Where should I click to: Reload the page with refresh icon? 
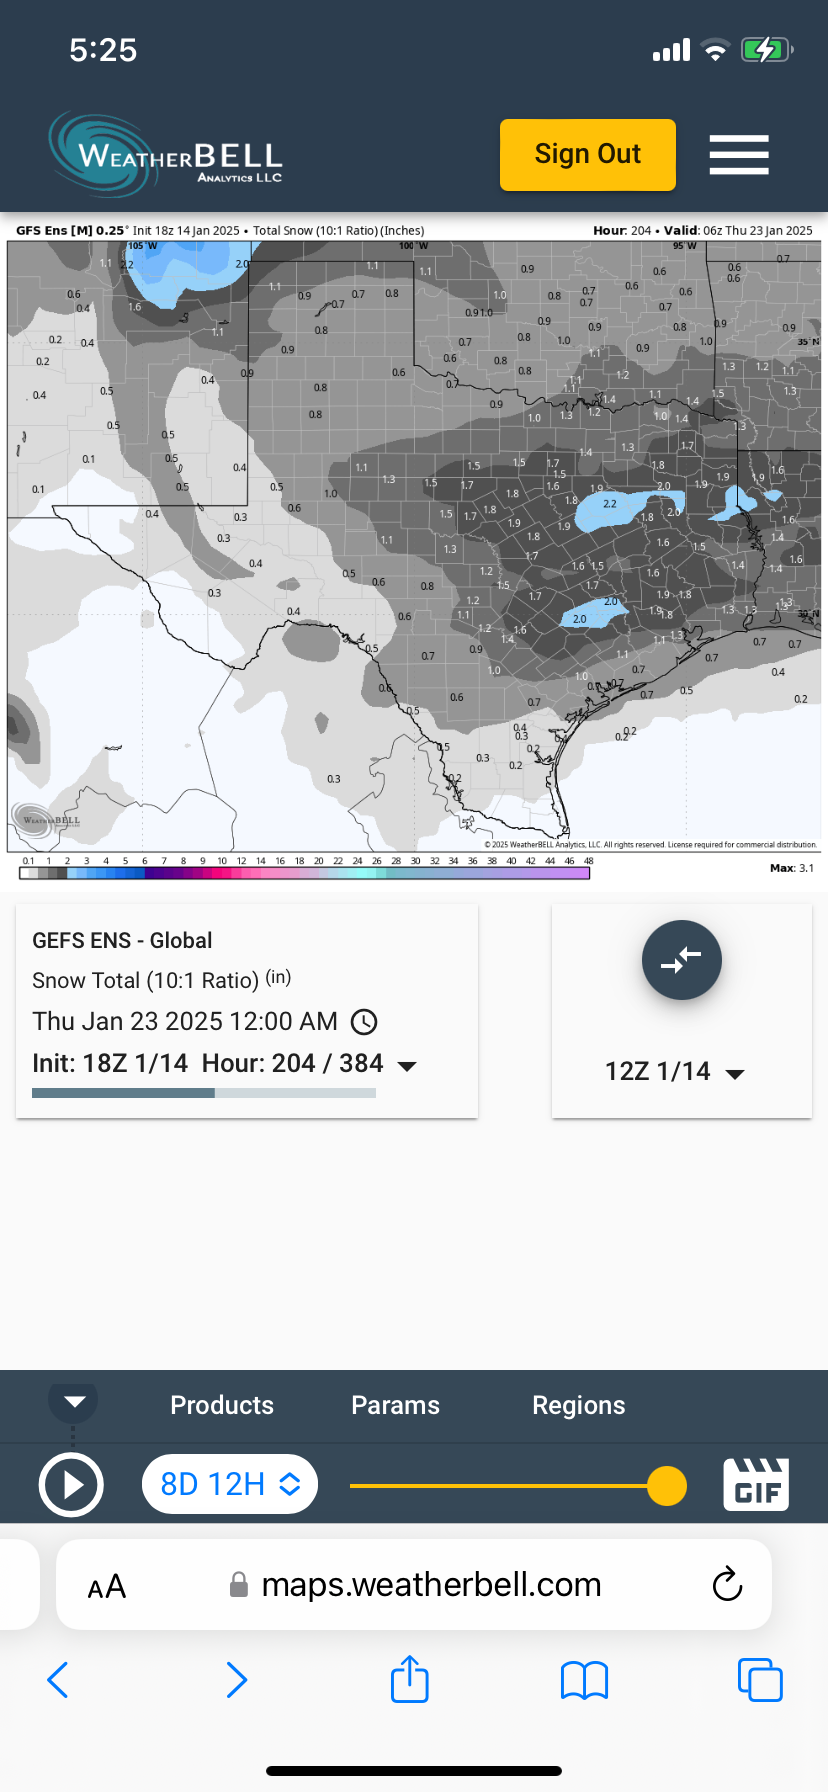[x=727, y=1585]
